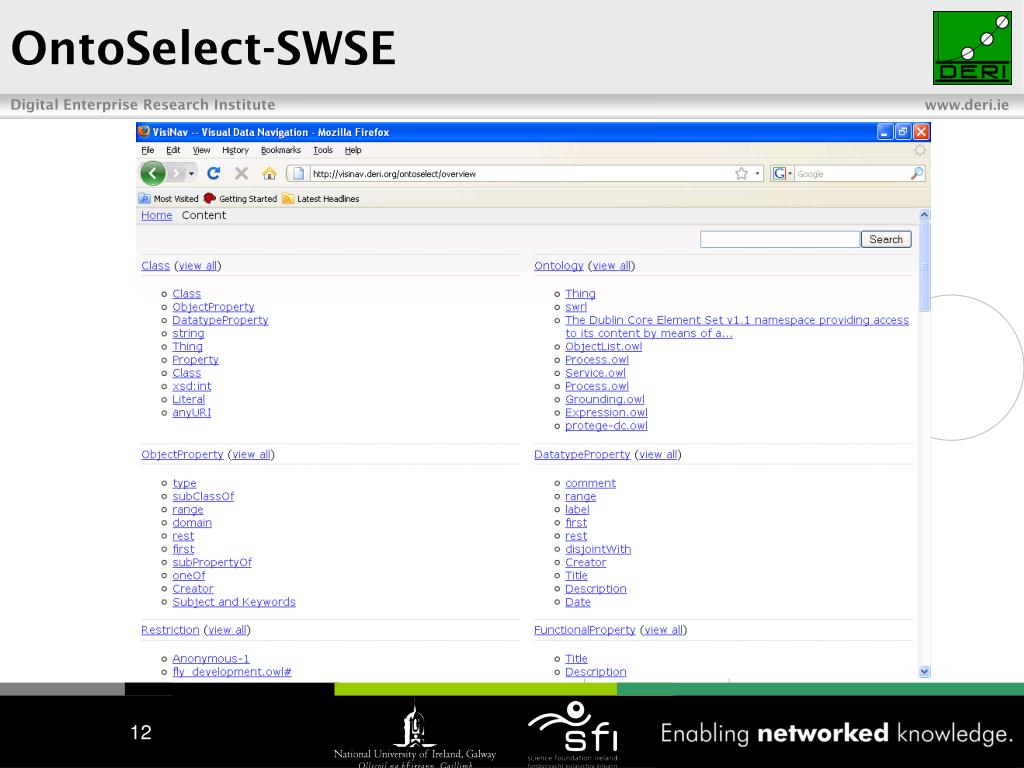Screen dimensions: 1024x768
Task: Open the Dublin Core Element Set ontology link
Action: coord(737,327)
